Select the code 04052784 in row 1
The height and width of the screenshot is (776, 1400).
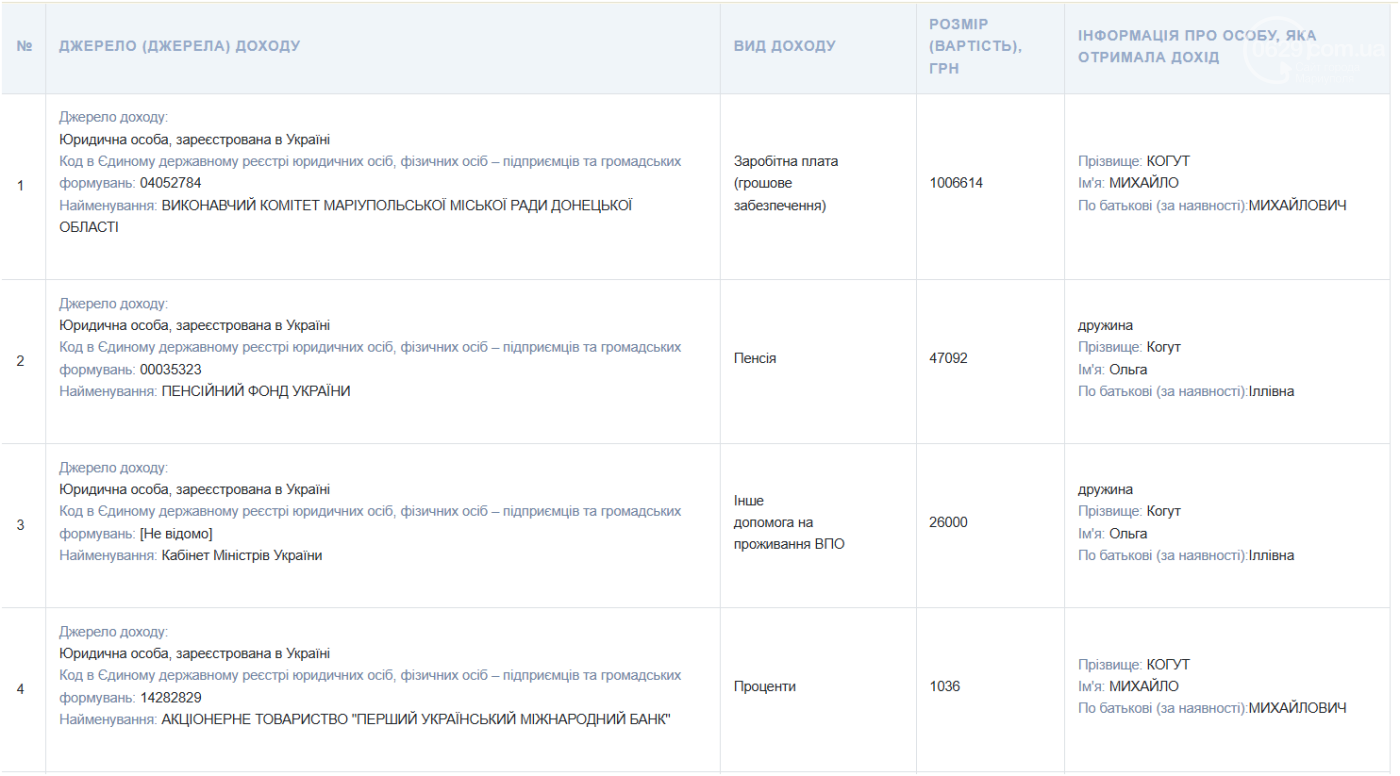point(171,183)
